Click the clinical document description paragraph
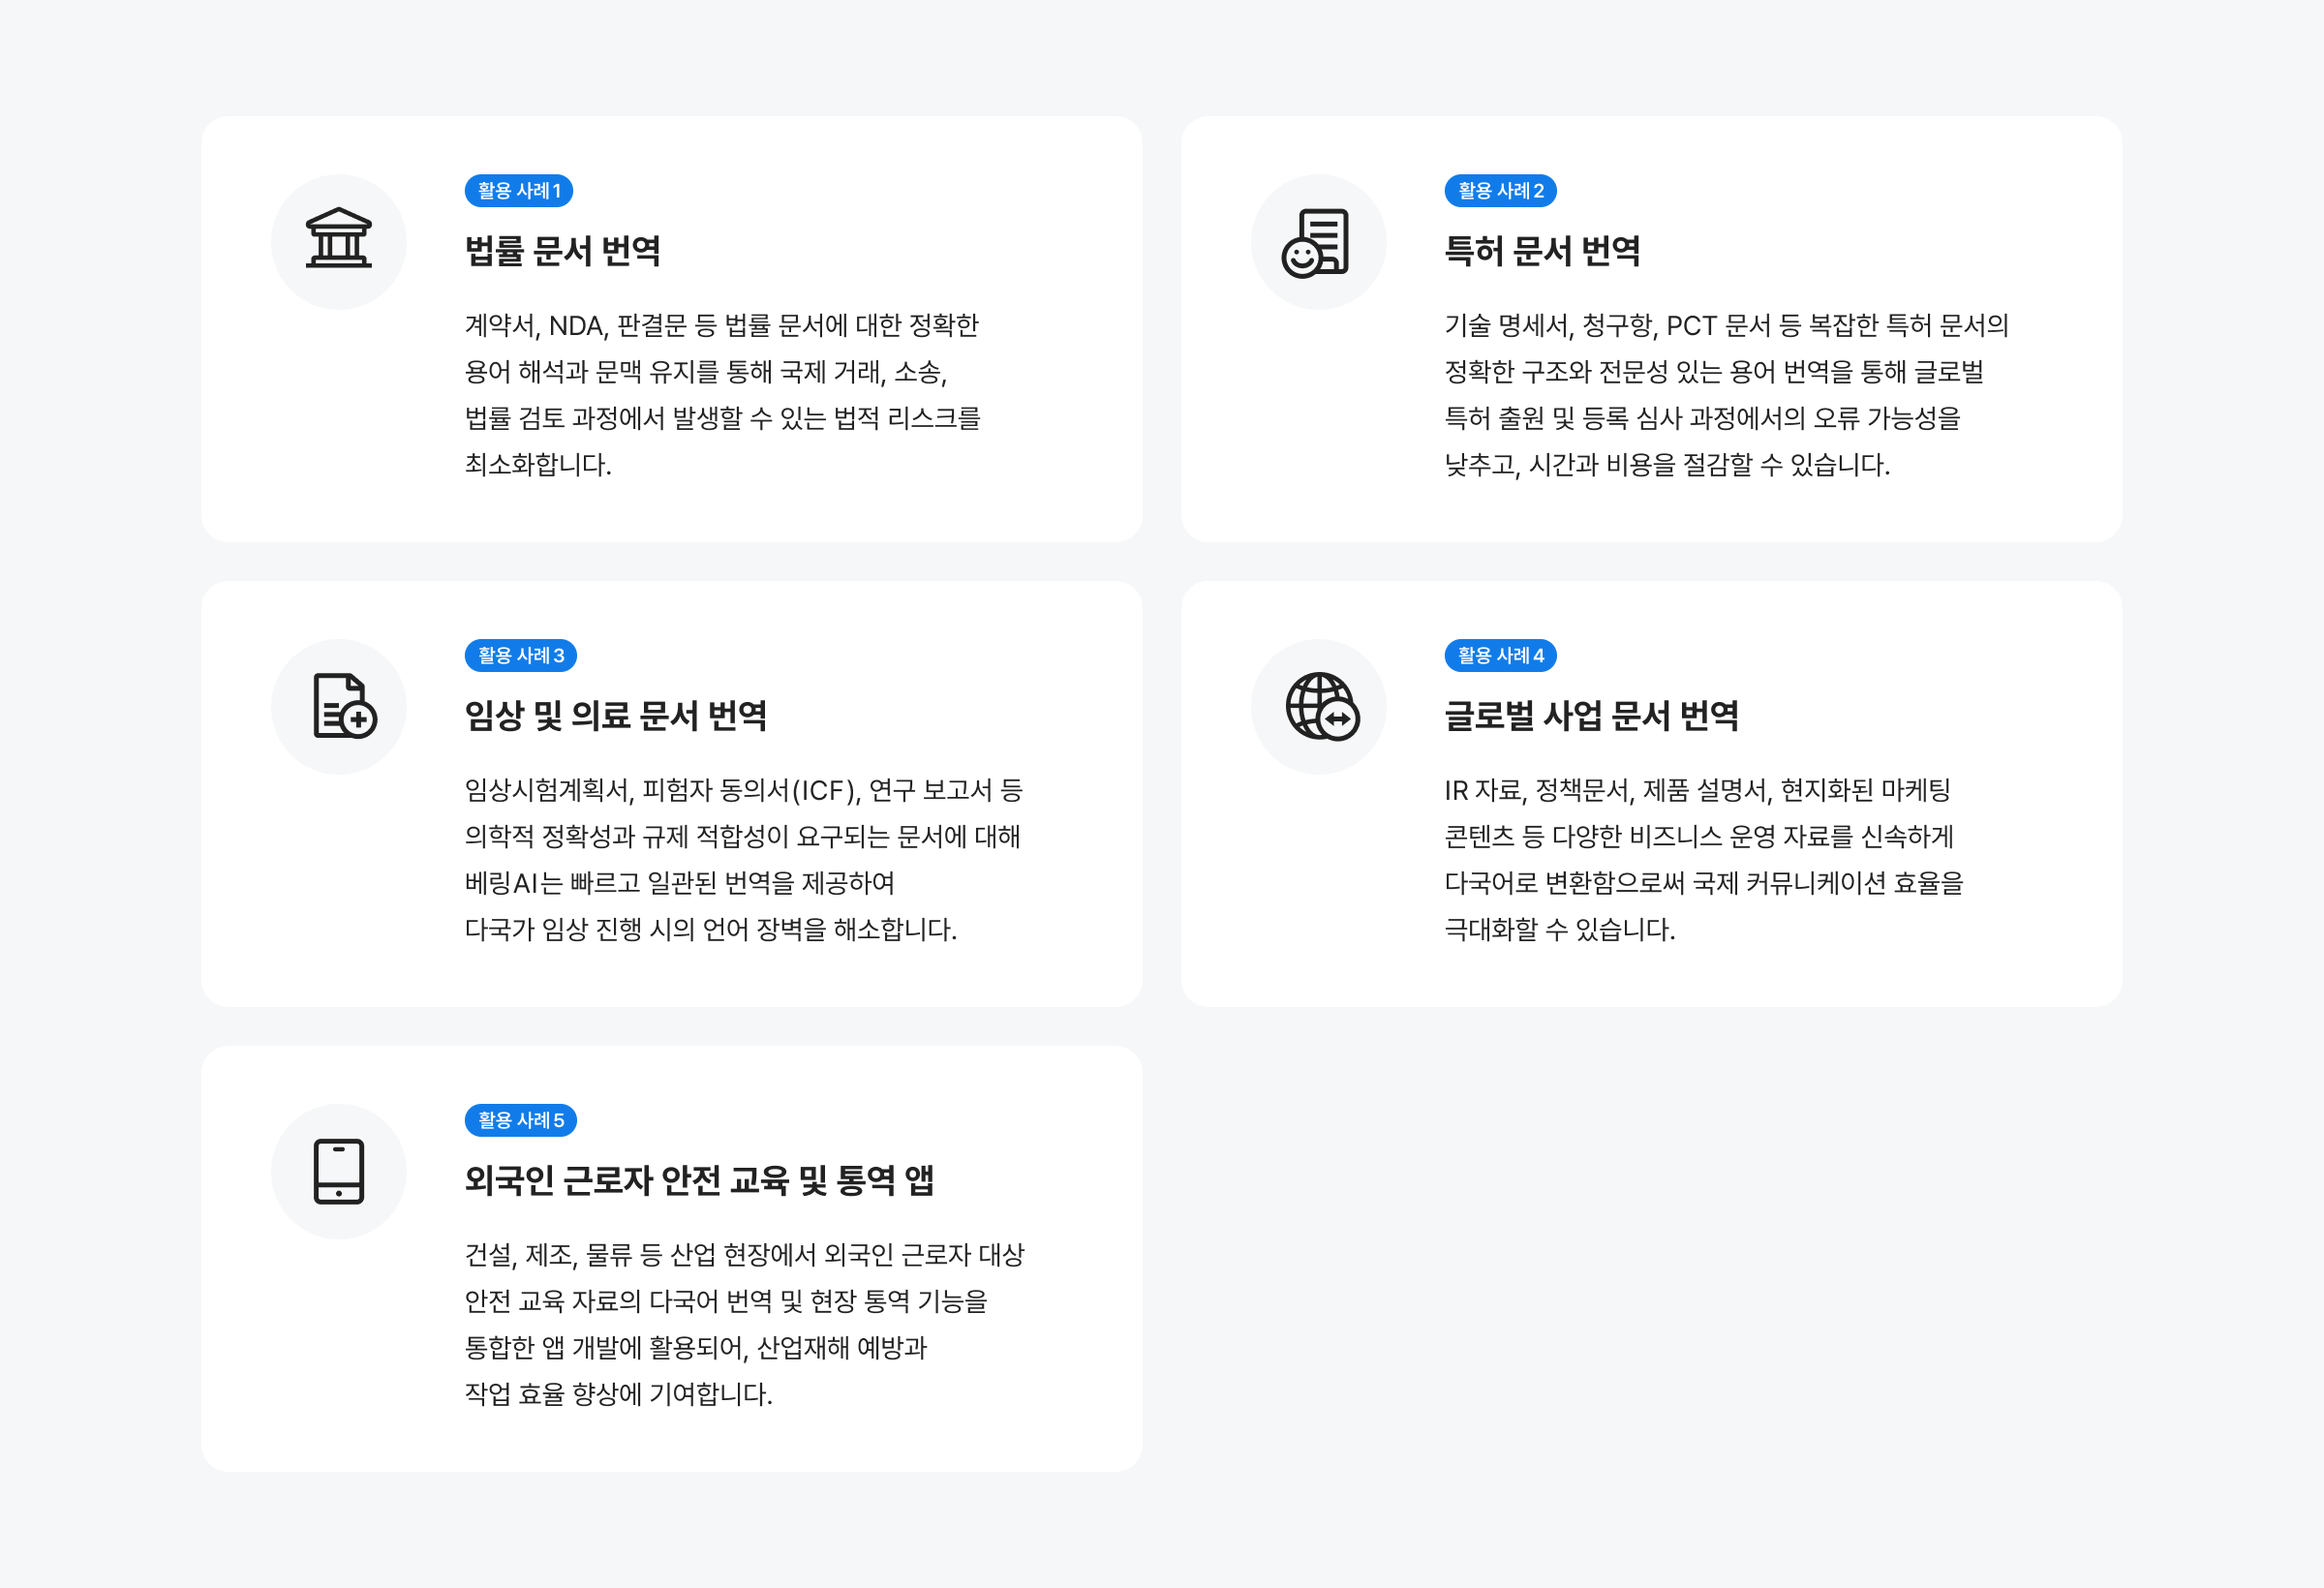 (743, 860)
